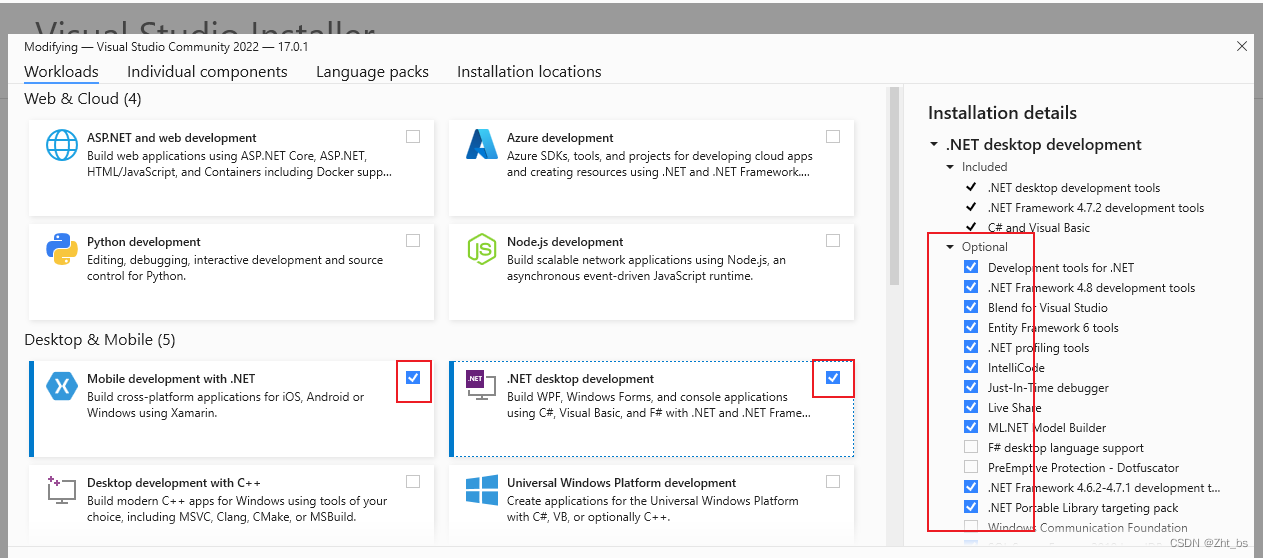Collapse the .NET desktop development details

[x=933, y=145]
